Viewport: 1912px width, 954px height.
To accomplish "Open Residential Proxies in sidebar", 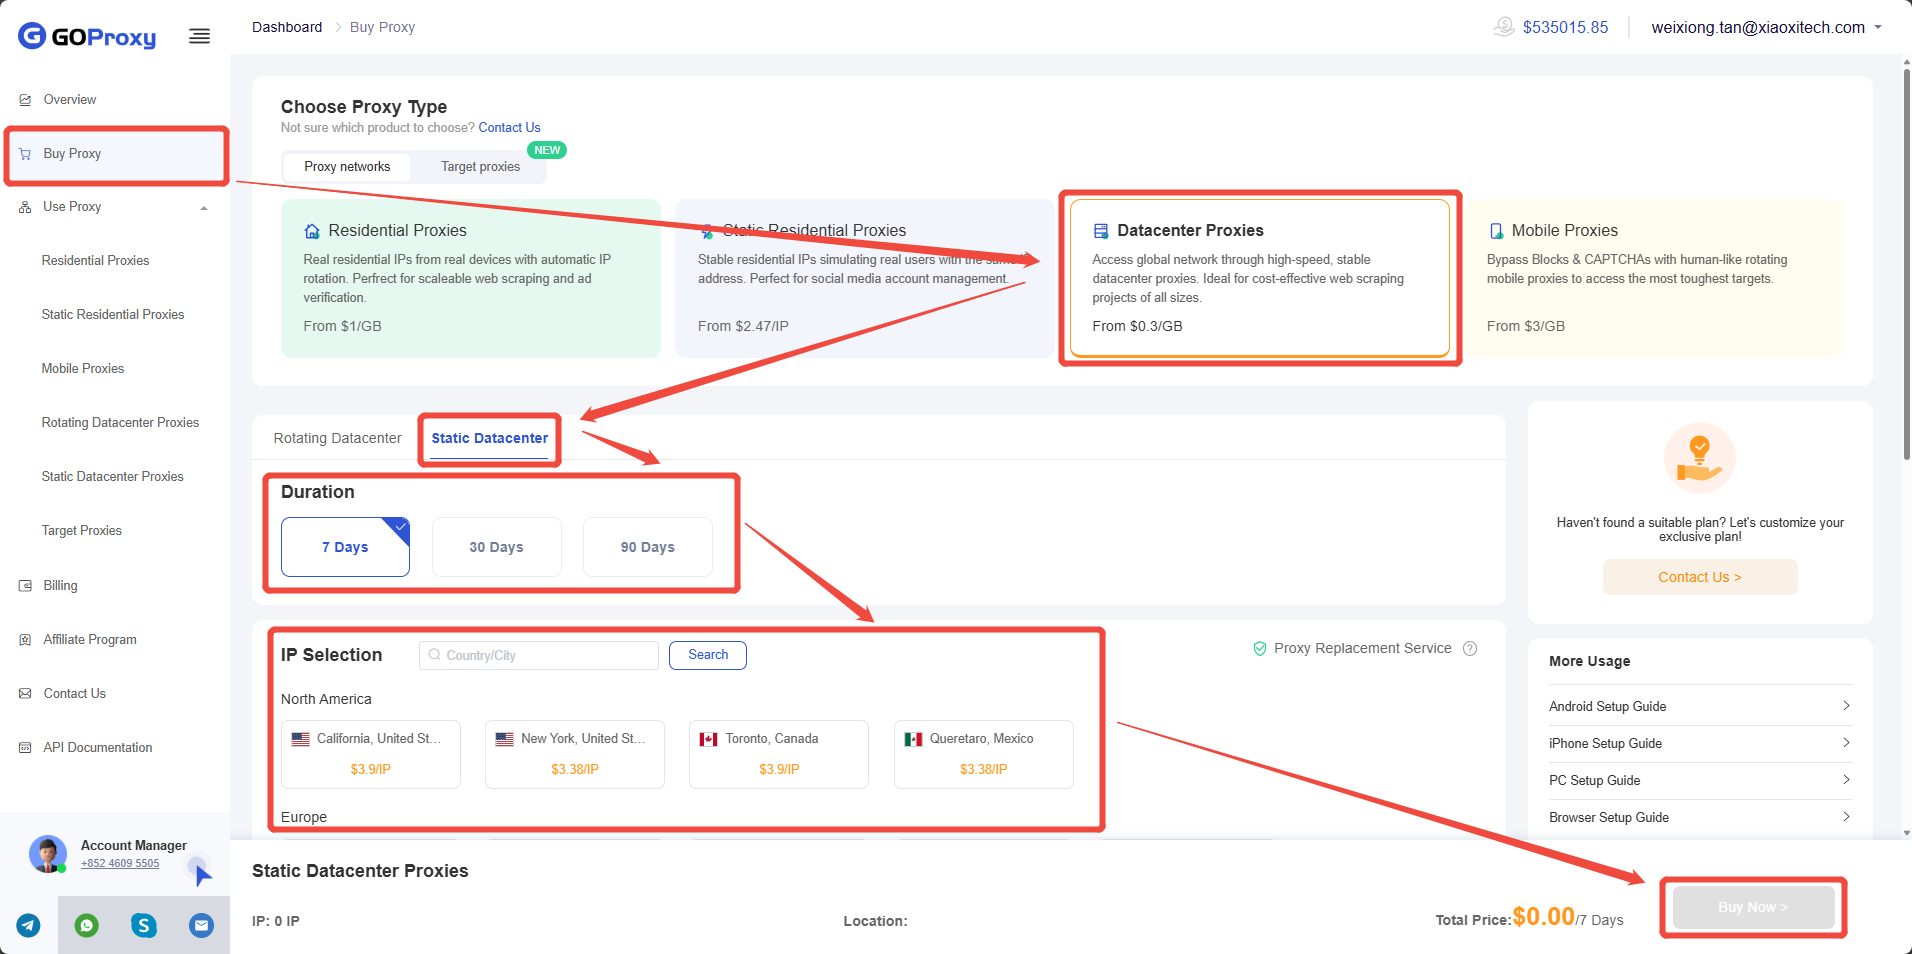I will click(x=95, y=261).
